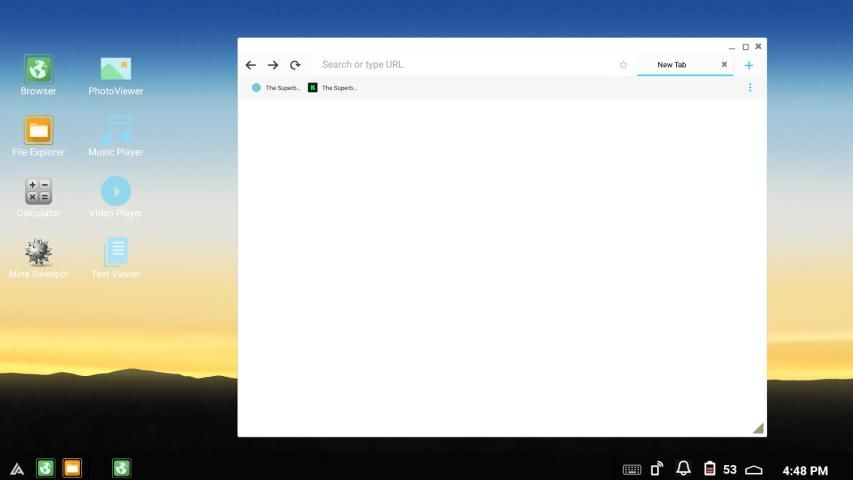Select the New Tab tab
The image size is (853, 480).
[x=672, y=65]
